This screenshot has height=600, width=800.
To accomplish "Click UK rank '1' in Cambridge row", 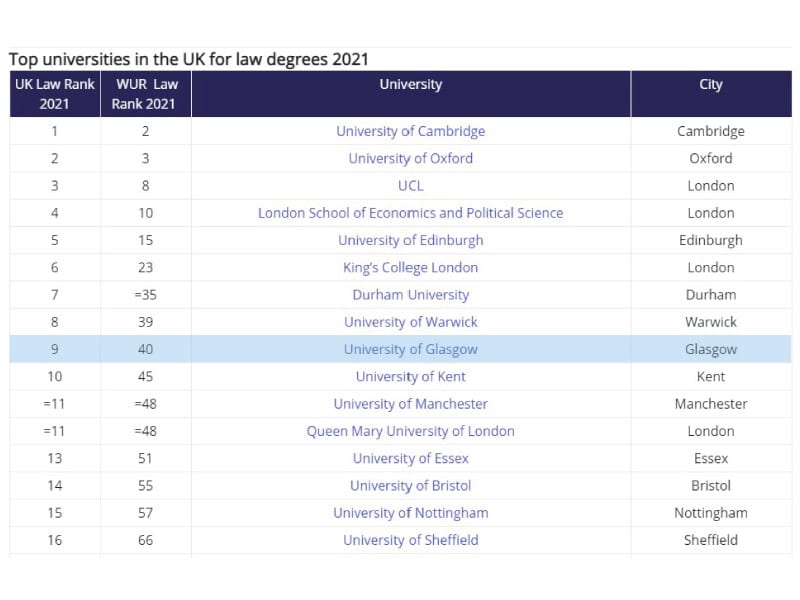I will click(55, 131).
